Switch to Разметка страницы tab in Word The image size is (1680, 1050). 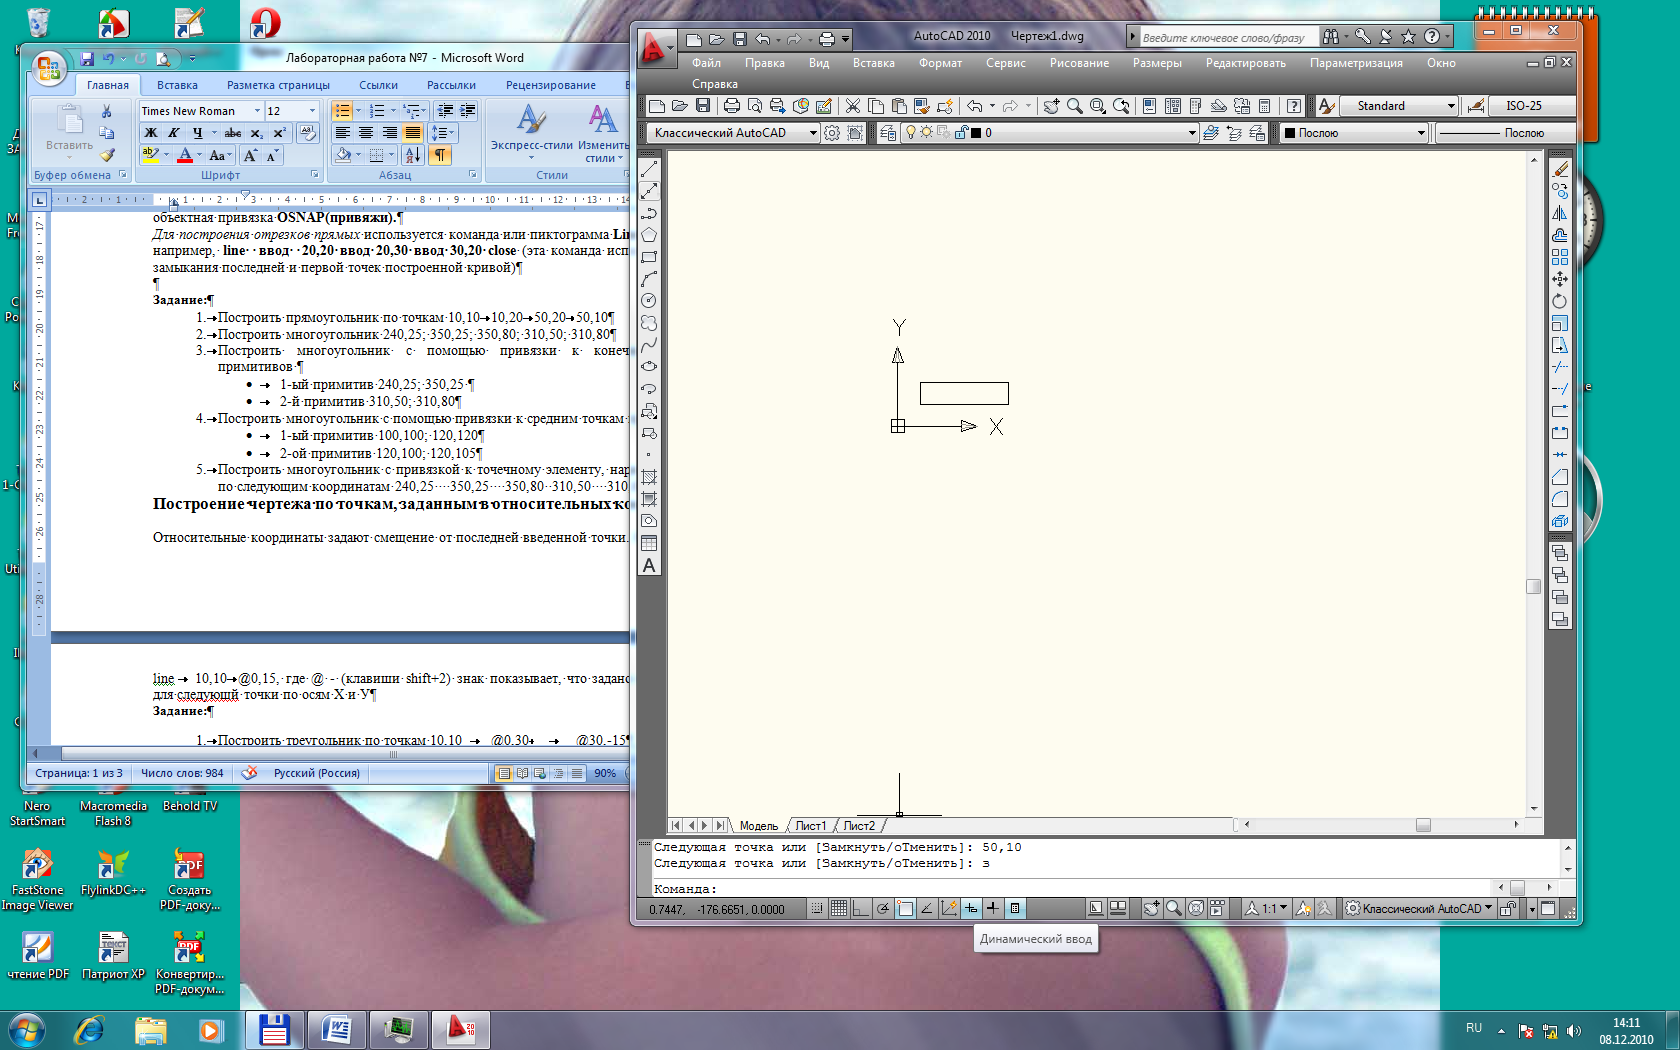pyautogui.click(x=278, y=85)
